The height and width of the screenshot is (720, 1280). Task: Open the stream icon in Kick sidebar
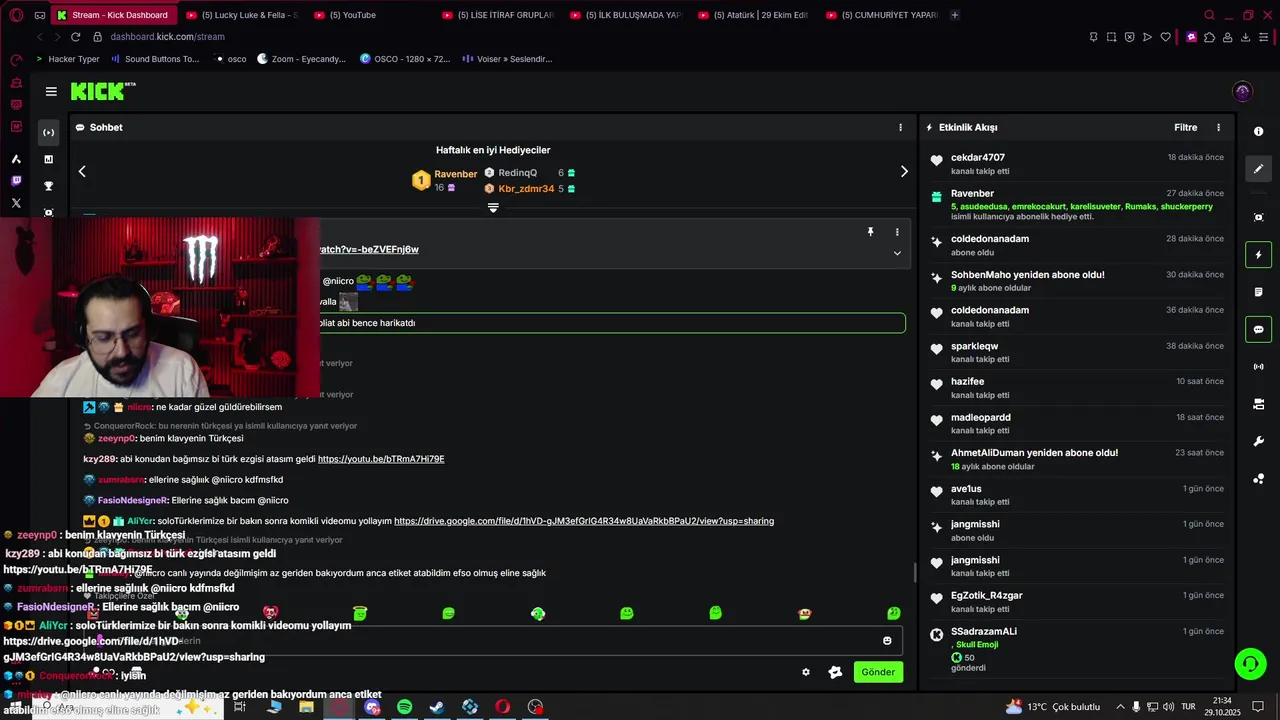(x=48, y=133)
